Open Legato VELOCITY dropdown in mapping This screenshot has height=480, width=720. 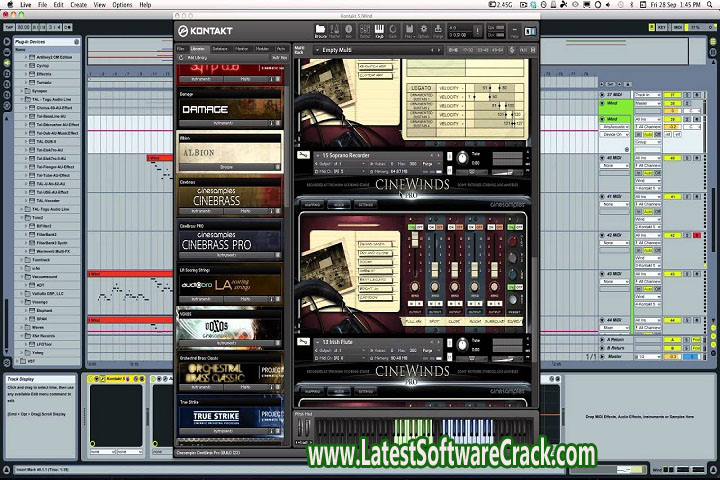pos(451,88)
